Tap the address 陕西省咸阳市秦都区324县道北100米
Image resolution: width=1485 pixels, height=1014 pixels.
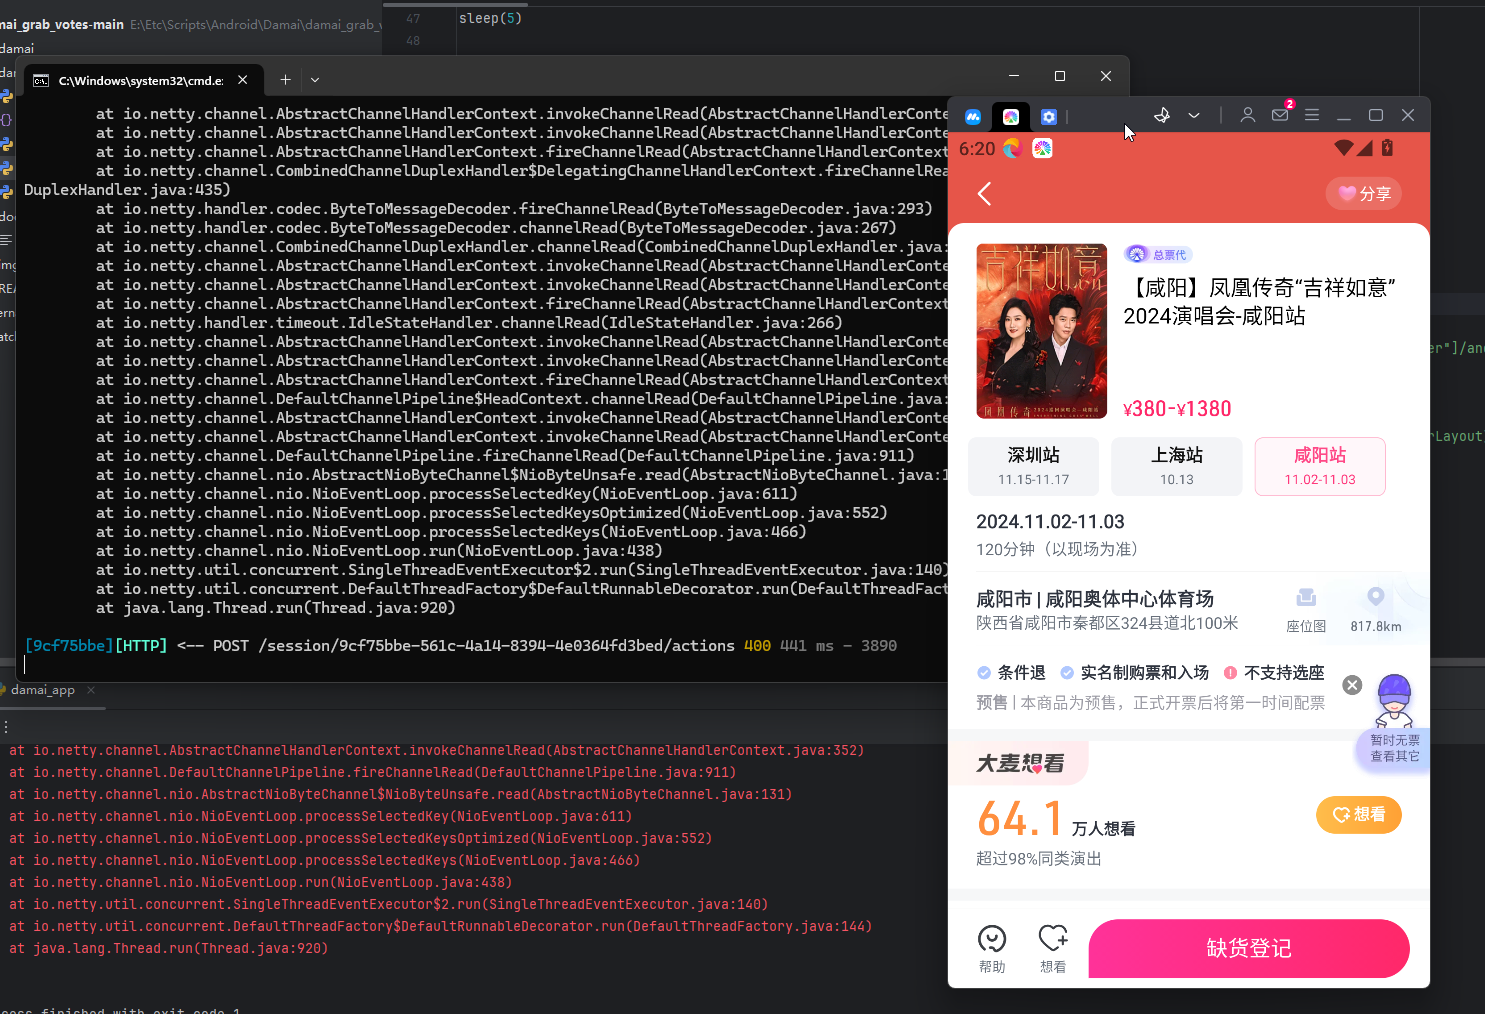coord(1107,624)
